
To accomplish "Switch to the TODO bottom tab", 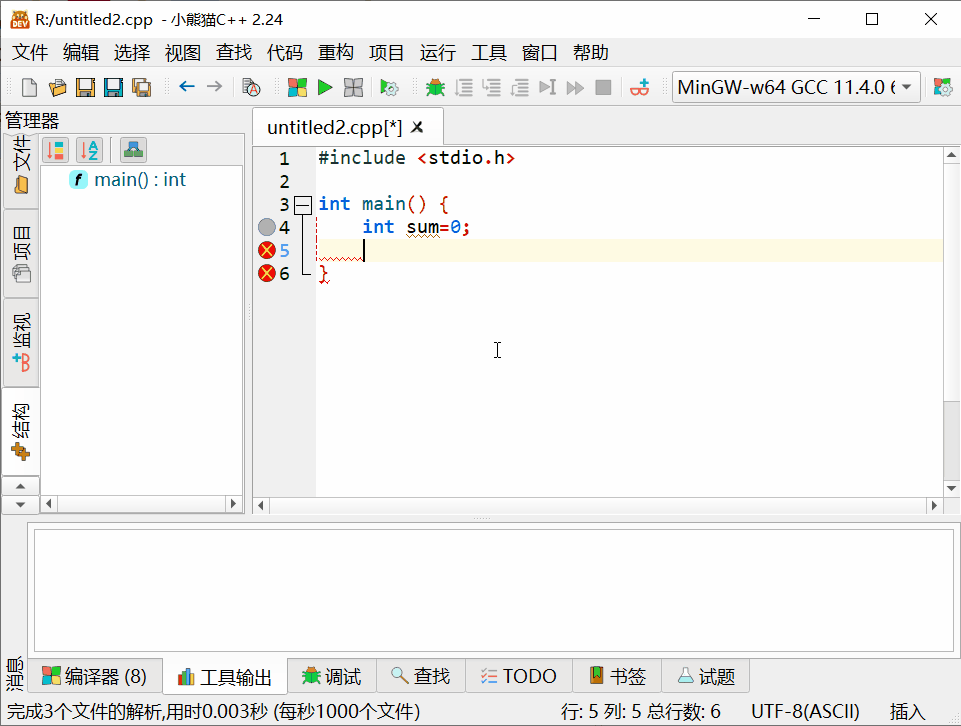I will click(518, 676).
